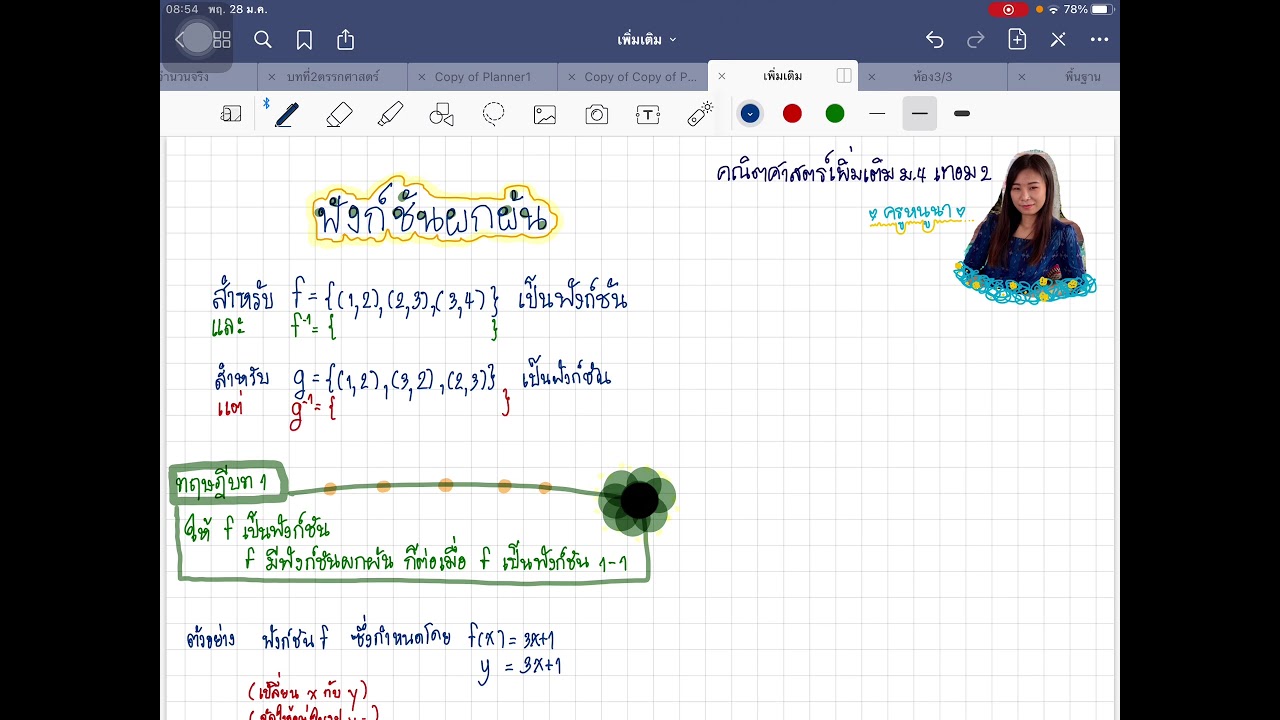The image size is (1280, 720).
Task: Redo the last action
Action: coord(976,40)
